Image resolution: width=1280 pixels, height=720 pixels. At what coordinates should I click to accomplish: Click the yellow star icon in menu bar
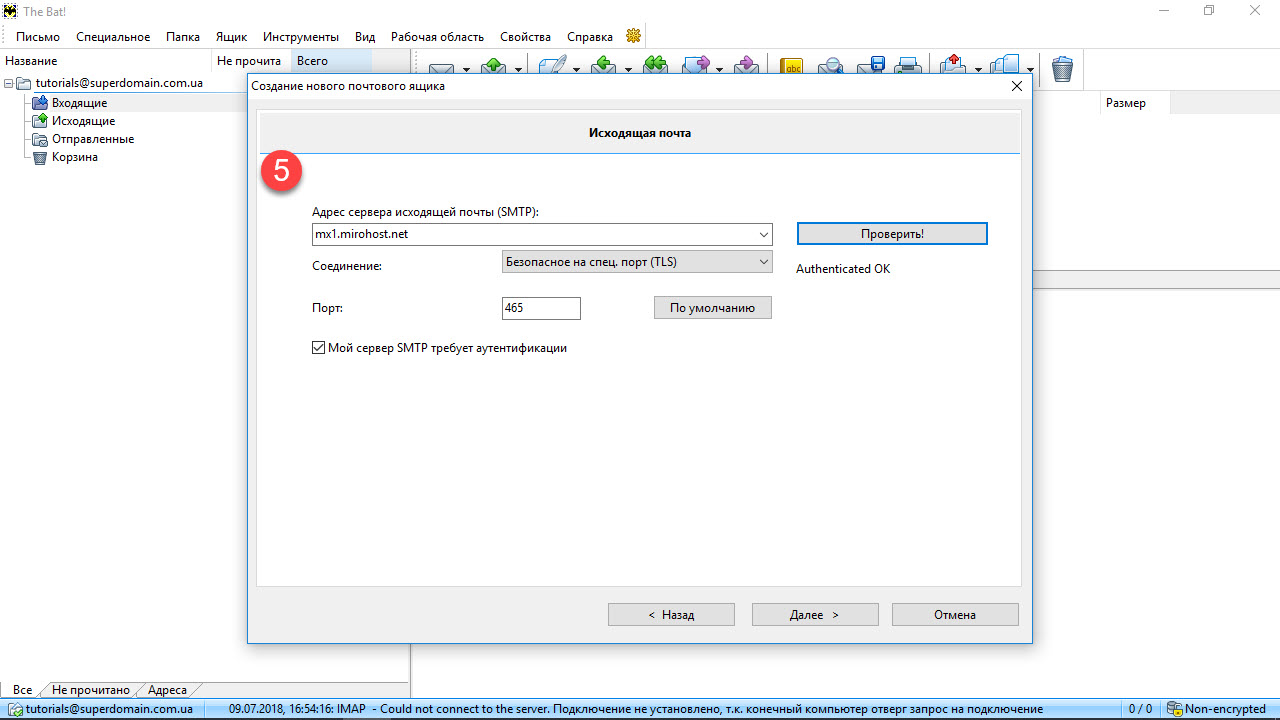tap(633, 36)
